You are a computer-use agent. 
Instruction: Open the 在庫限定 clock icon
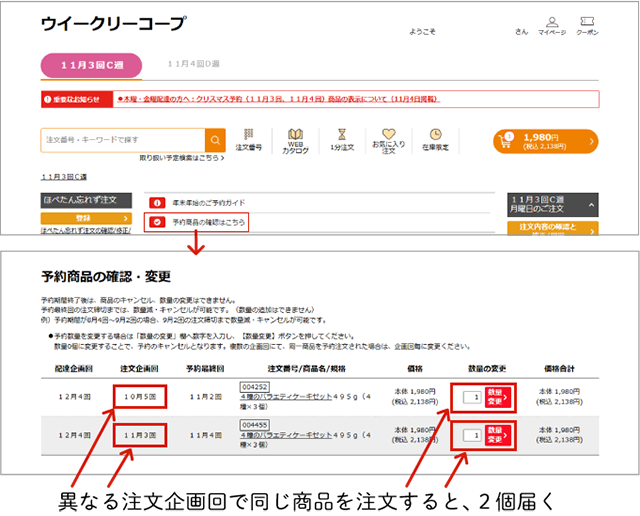pyautogui.click(x=436, y=140)
